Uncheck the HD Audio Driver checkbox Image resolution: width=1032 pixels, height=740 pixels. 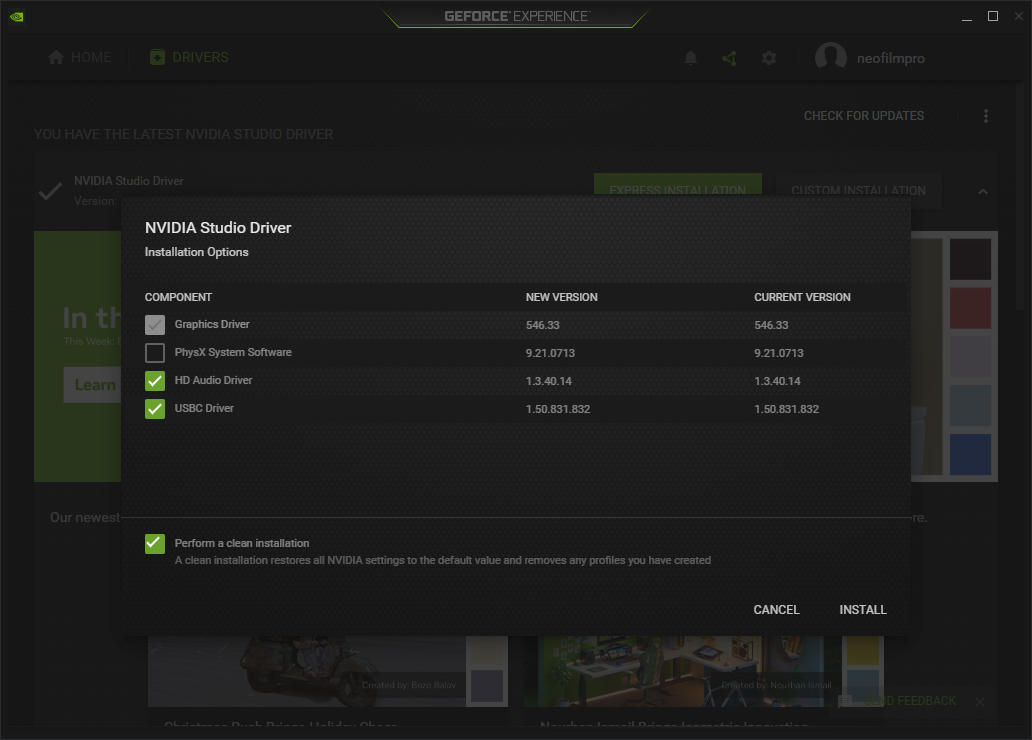tap(155, 381)
